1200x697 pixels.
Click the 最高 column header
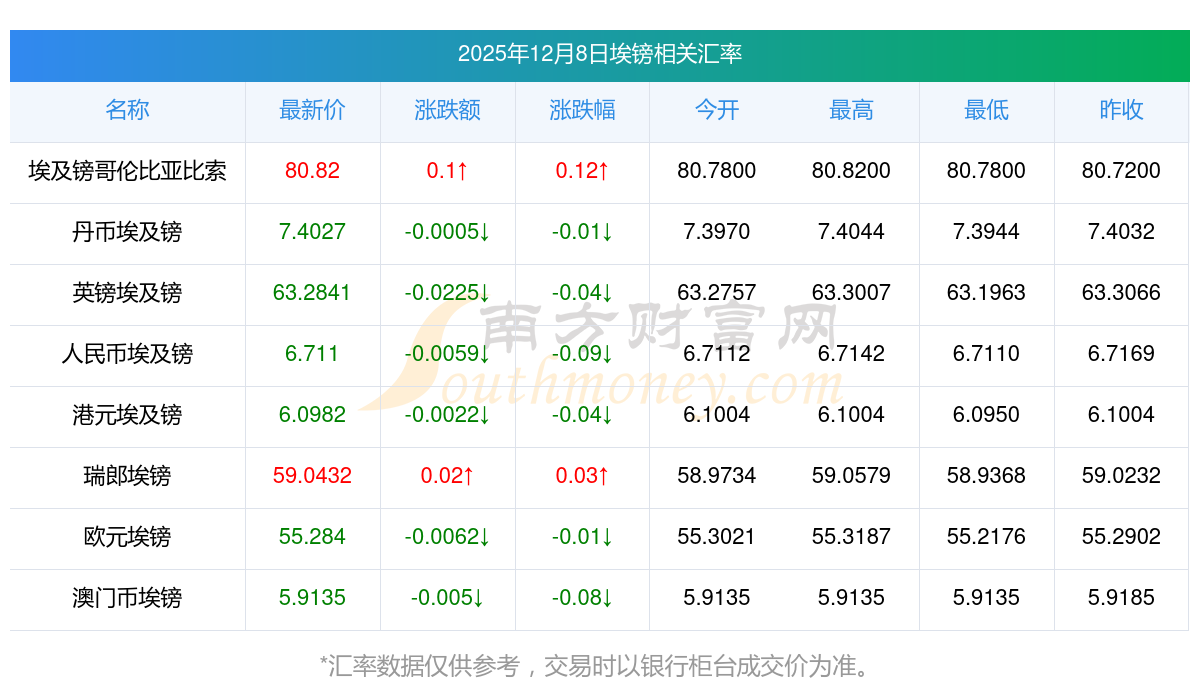pyautogui.click(x=851, y=111)
